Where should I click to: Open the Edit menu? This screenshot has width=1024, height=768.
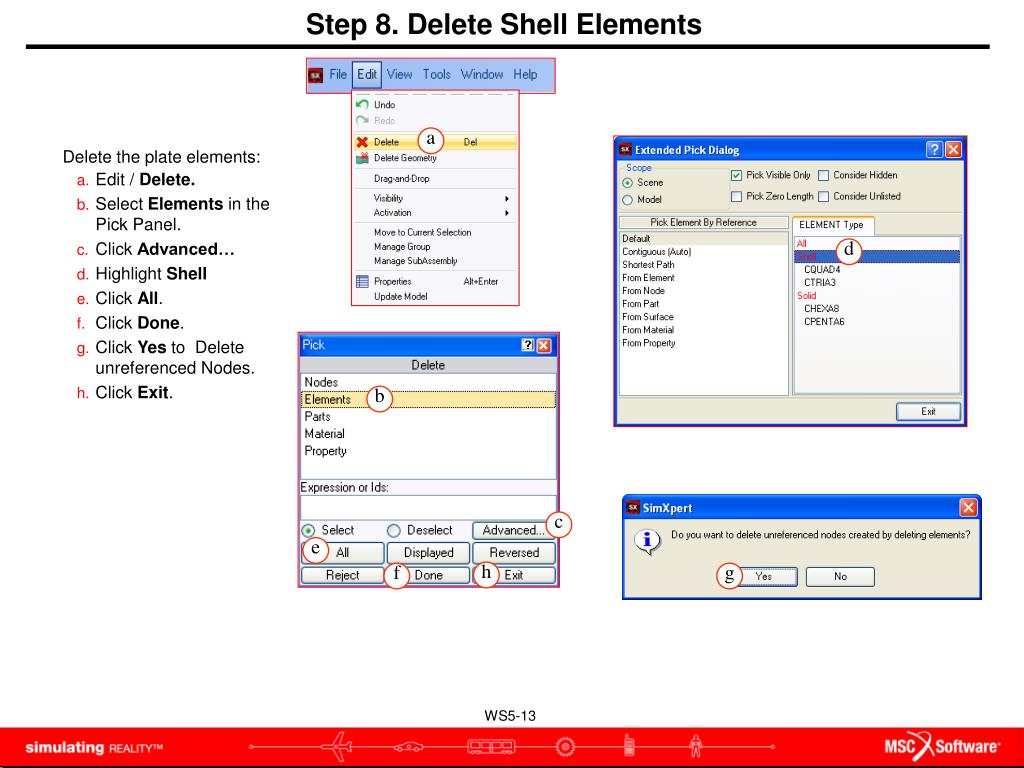(366, 74)
